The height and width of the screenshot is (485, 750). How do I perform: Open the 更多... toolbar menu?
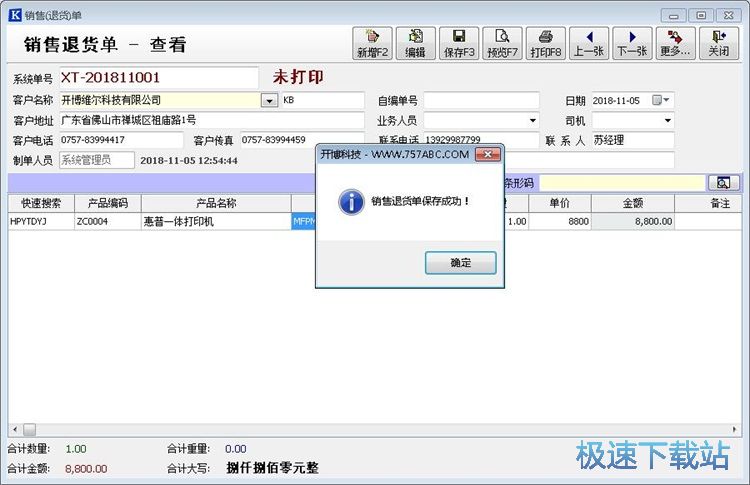coord(675,44)
